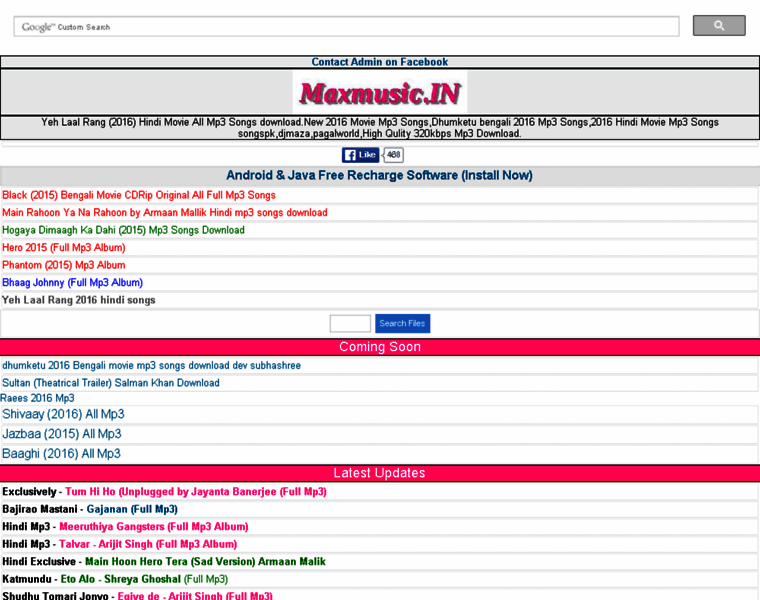Open Hero 2015 Full Mp3 Album

(63, 248)
